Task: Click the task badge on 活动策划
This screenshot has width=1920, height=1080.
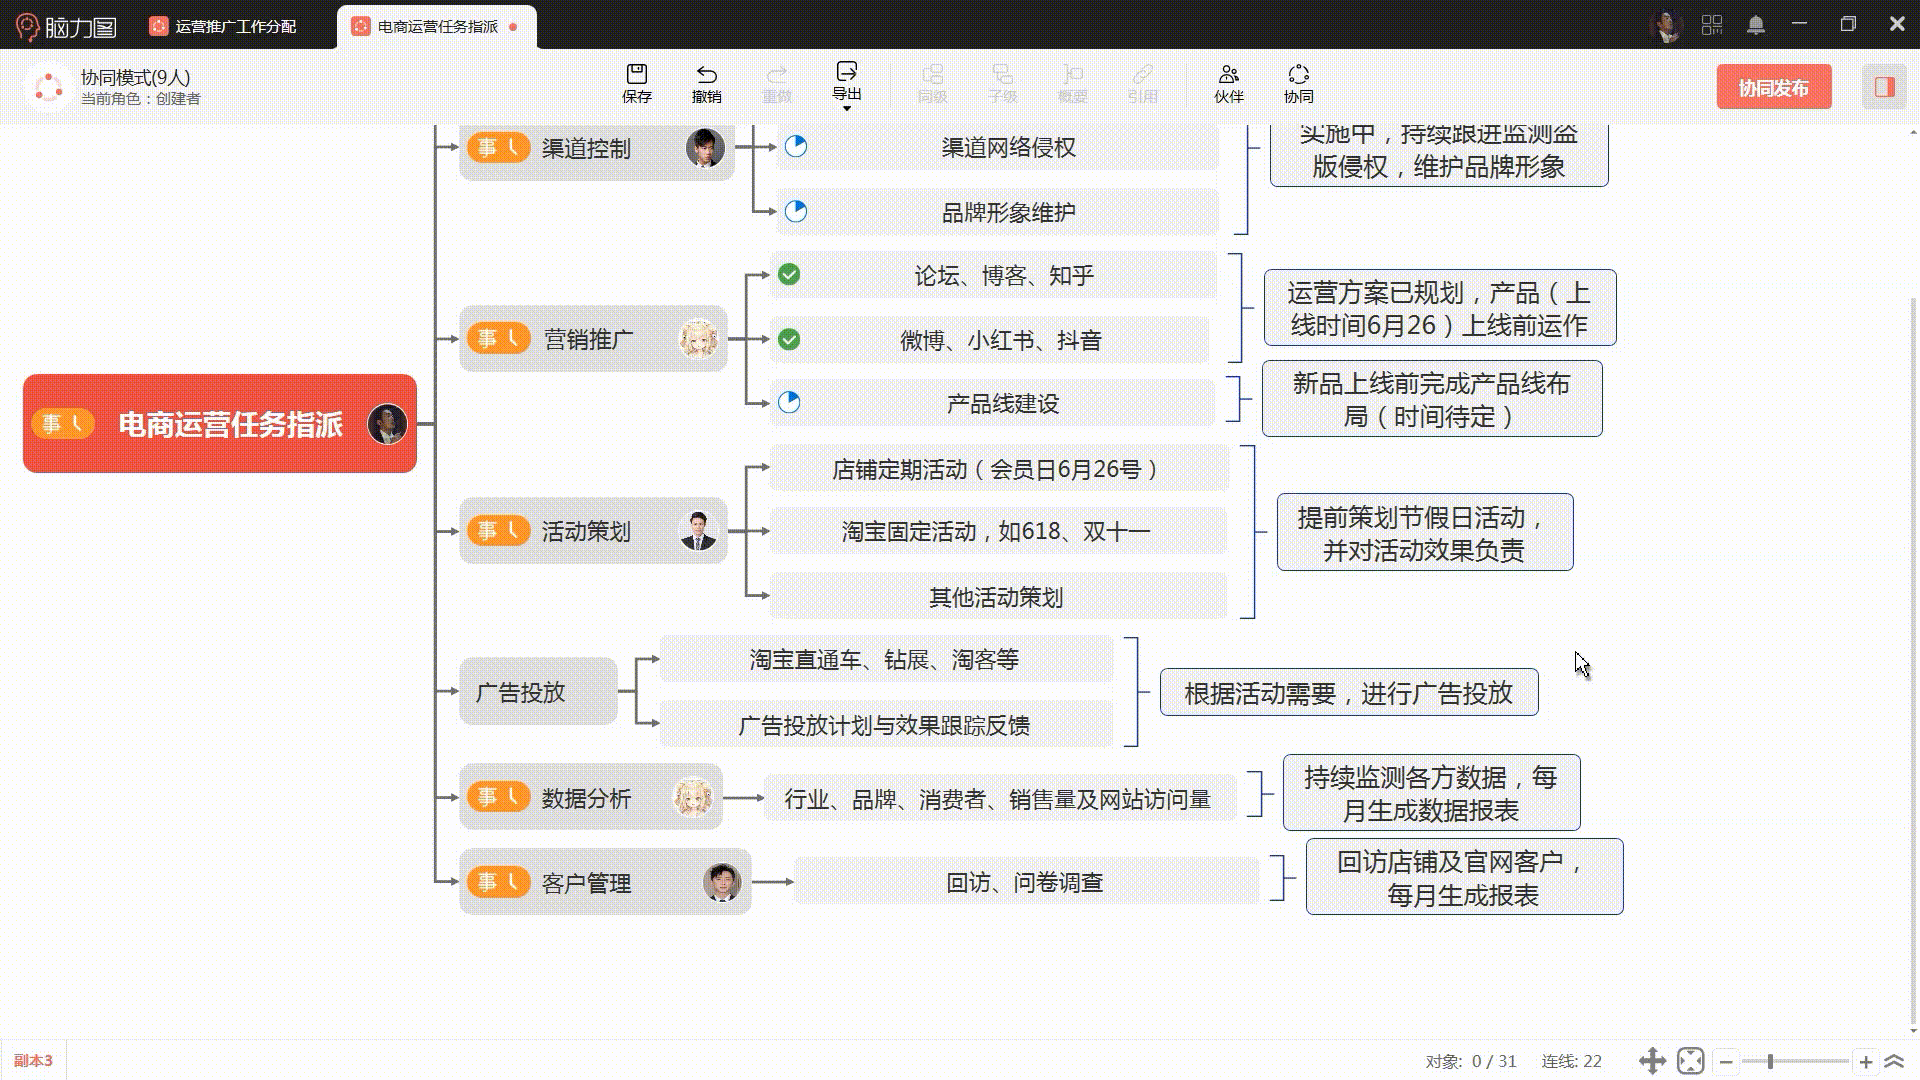Action: [498, 530]
